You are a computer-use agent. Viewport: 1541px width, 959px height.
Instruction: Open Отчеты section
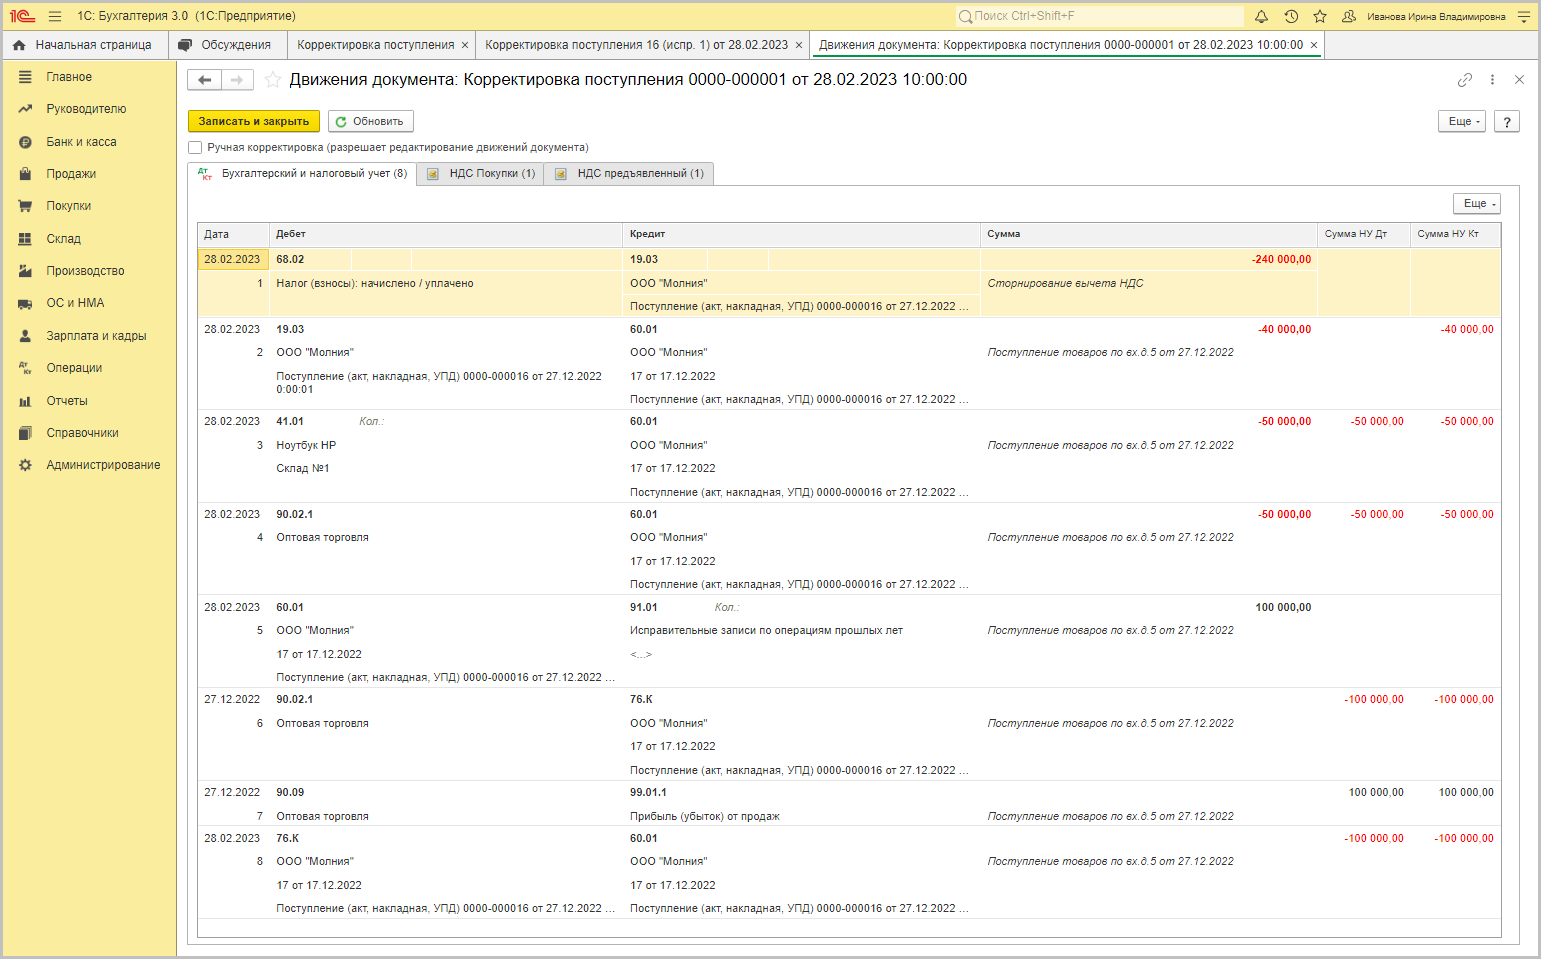click(67, 401)
